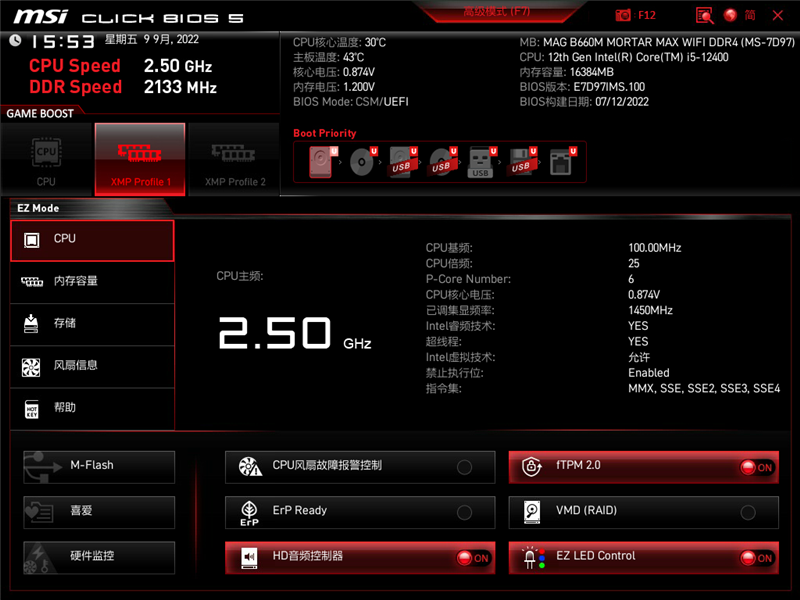Select USB optical drive boot device icon
This screenshot has width=800, height=600.
[x=442, y=162]
